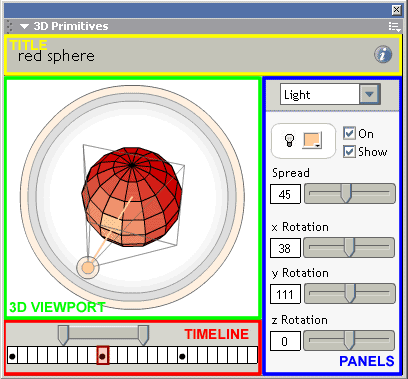Click the z Rotation slider thumb
The height and width of the screenshot is (379, 408).
click(349, 340)
